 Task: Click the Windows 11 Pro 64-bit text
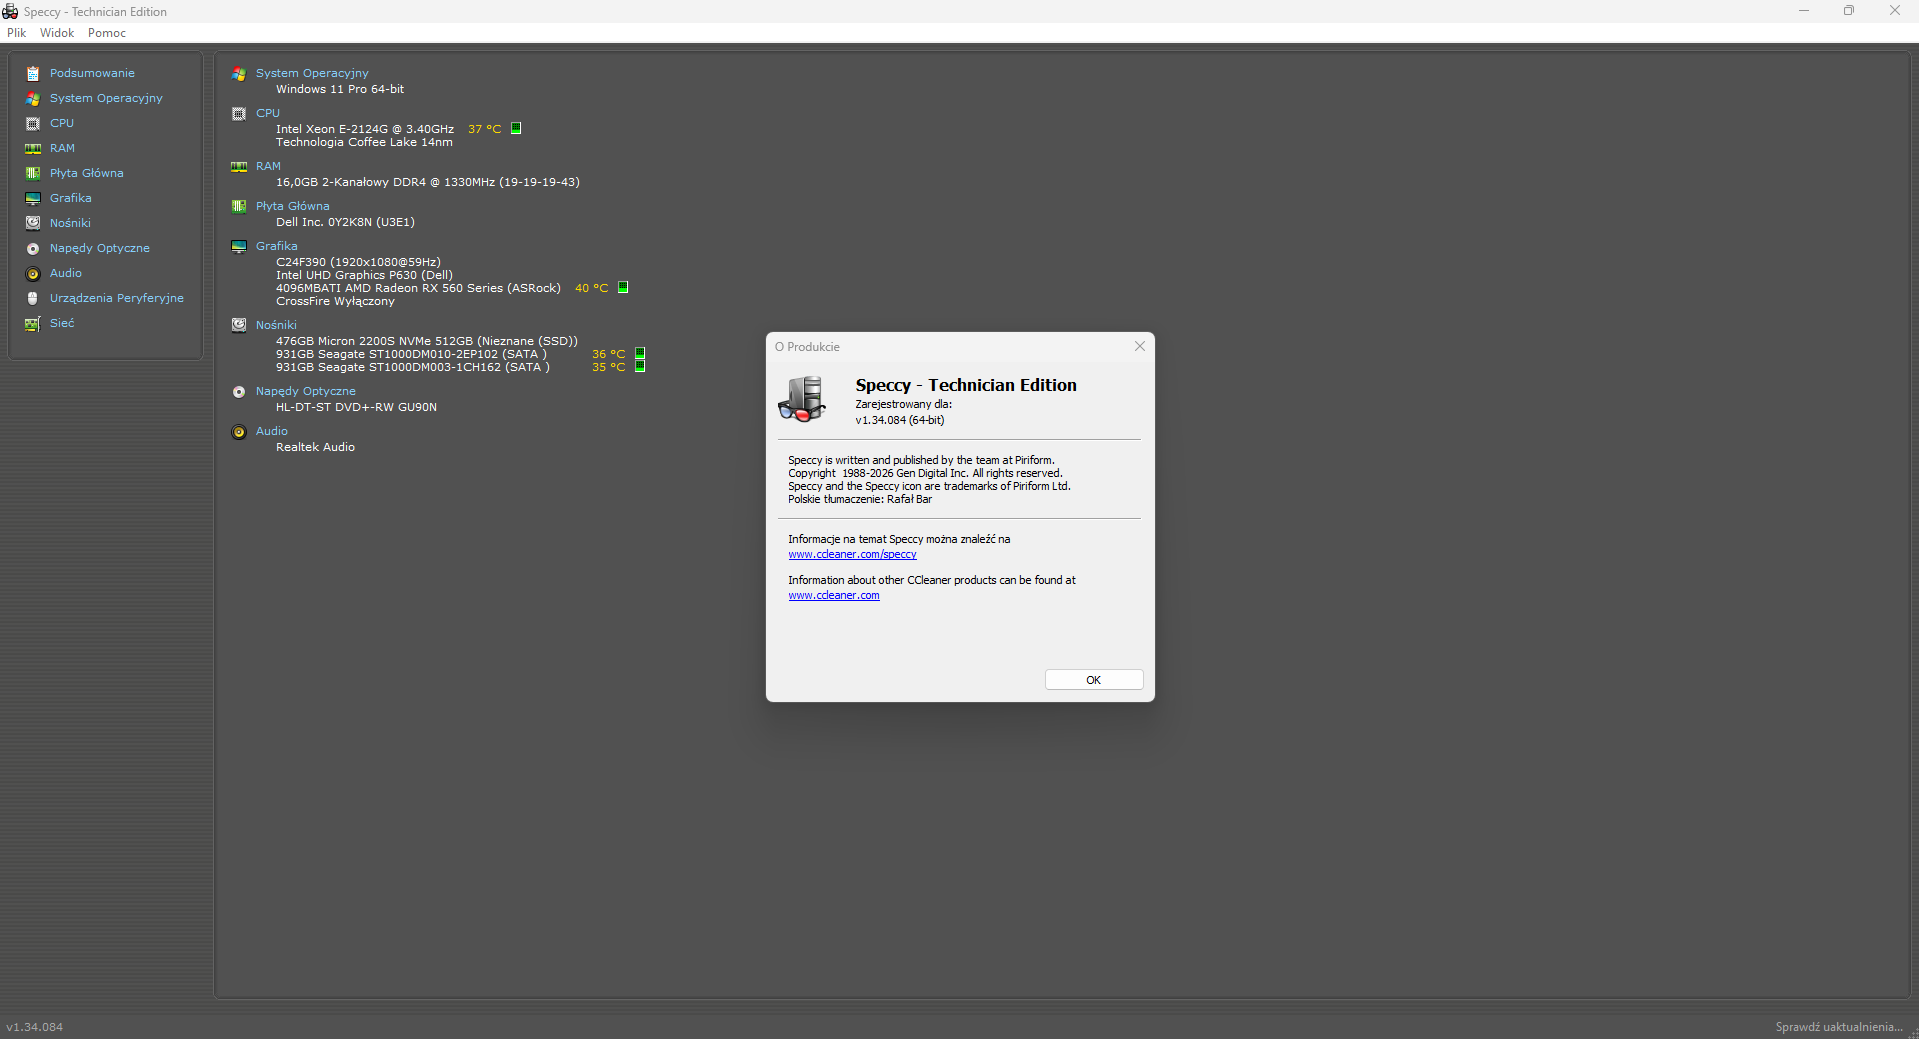(x=340, y=89)
